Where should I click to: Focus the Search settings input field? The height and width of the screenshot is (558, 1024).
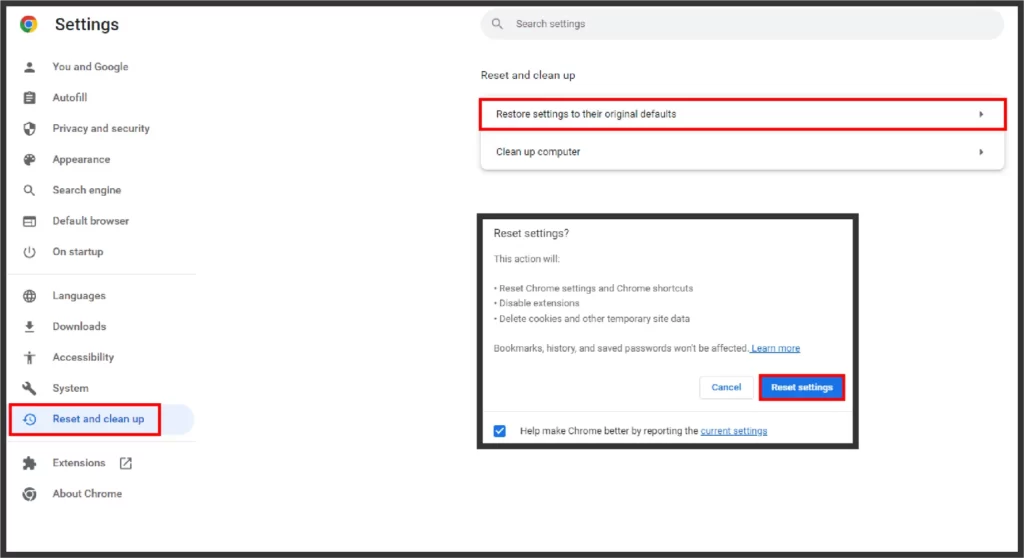pyautogui.click(x=743, y=24)
